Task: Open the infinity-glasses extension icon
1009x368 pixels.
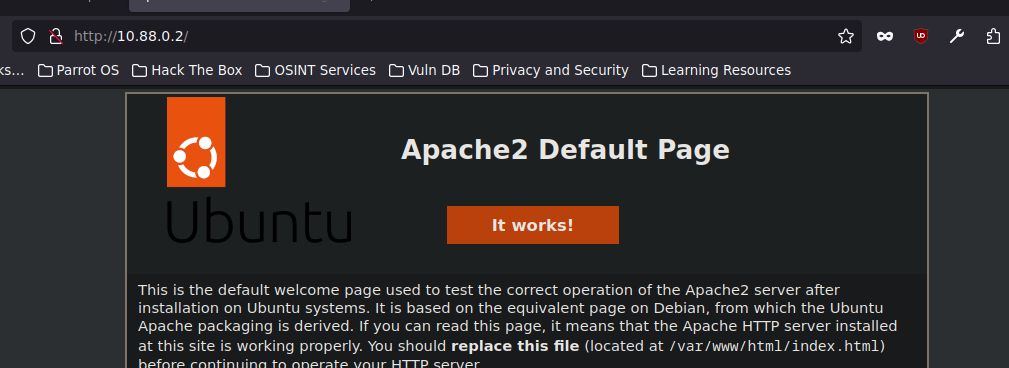Action: click(x=885, y=37)
